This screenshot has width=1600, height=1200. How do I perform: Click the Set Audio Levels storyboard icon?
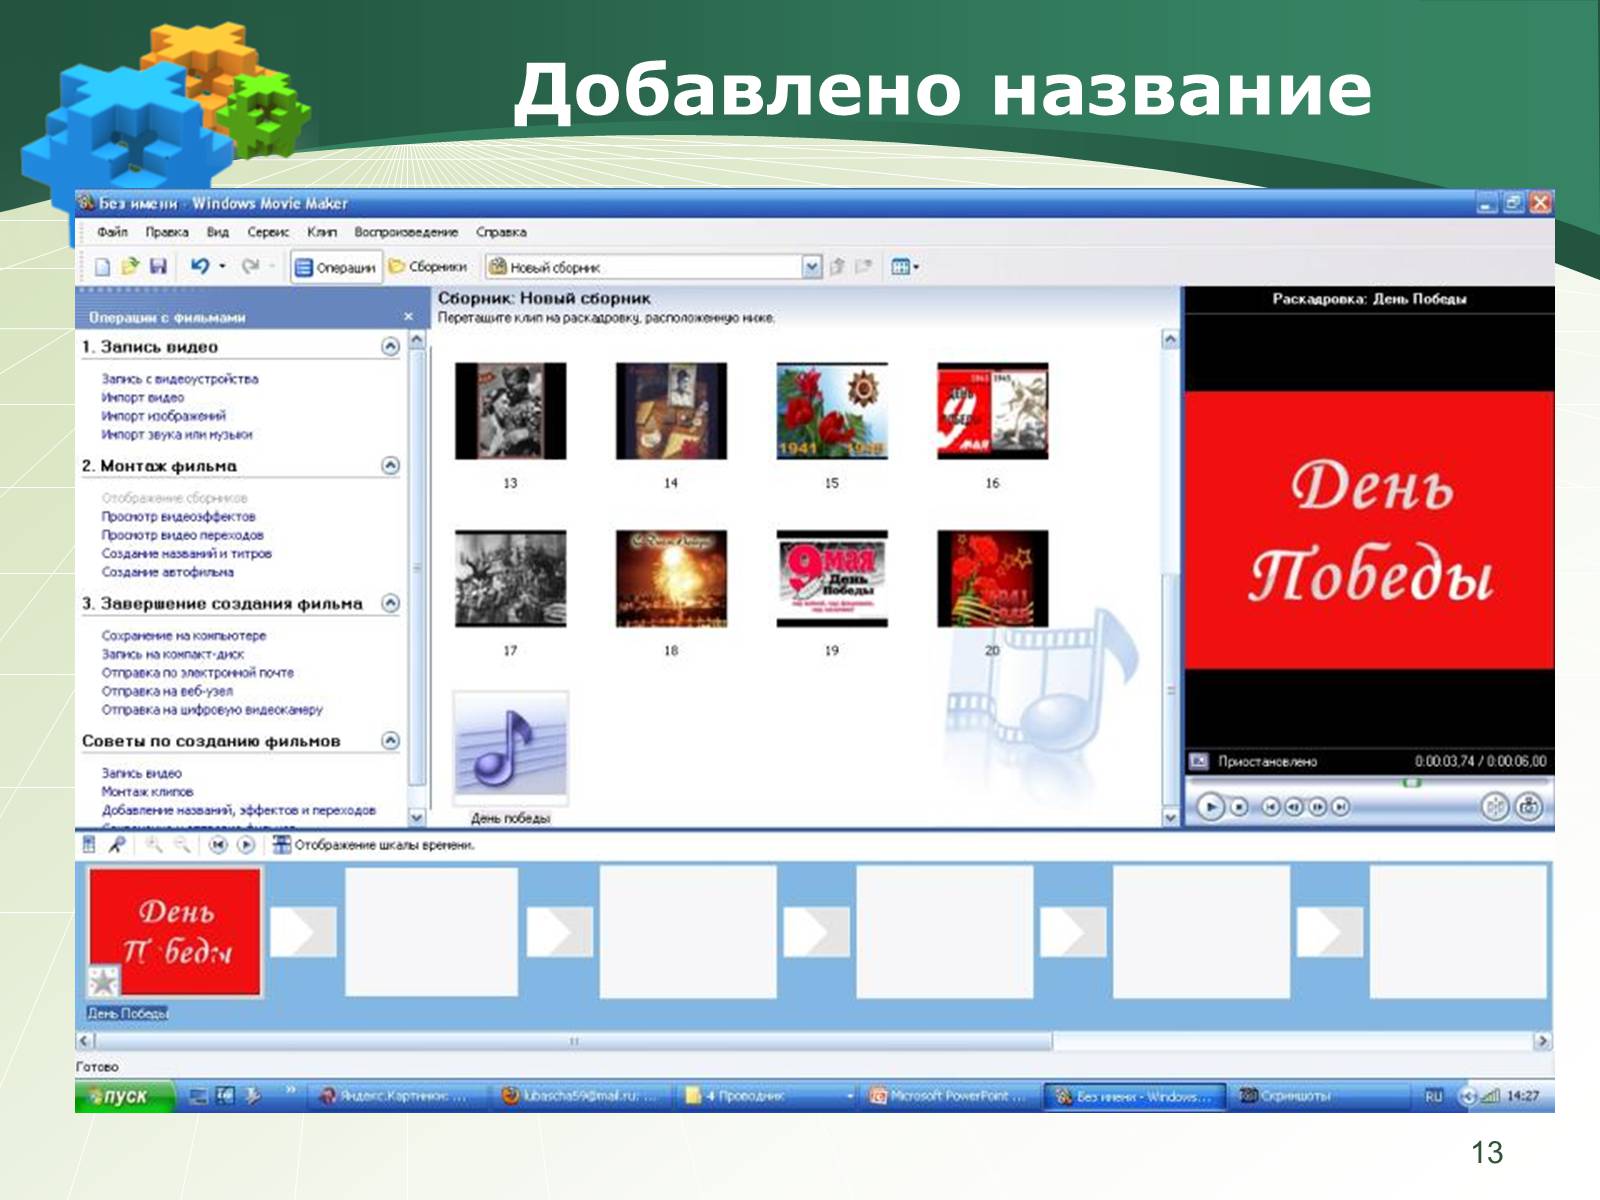coord(89,845)
